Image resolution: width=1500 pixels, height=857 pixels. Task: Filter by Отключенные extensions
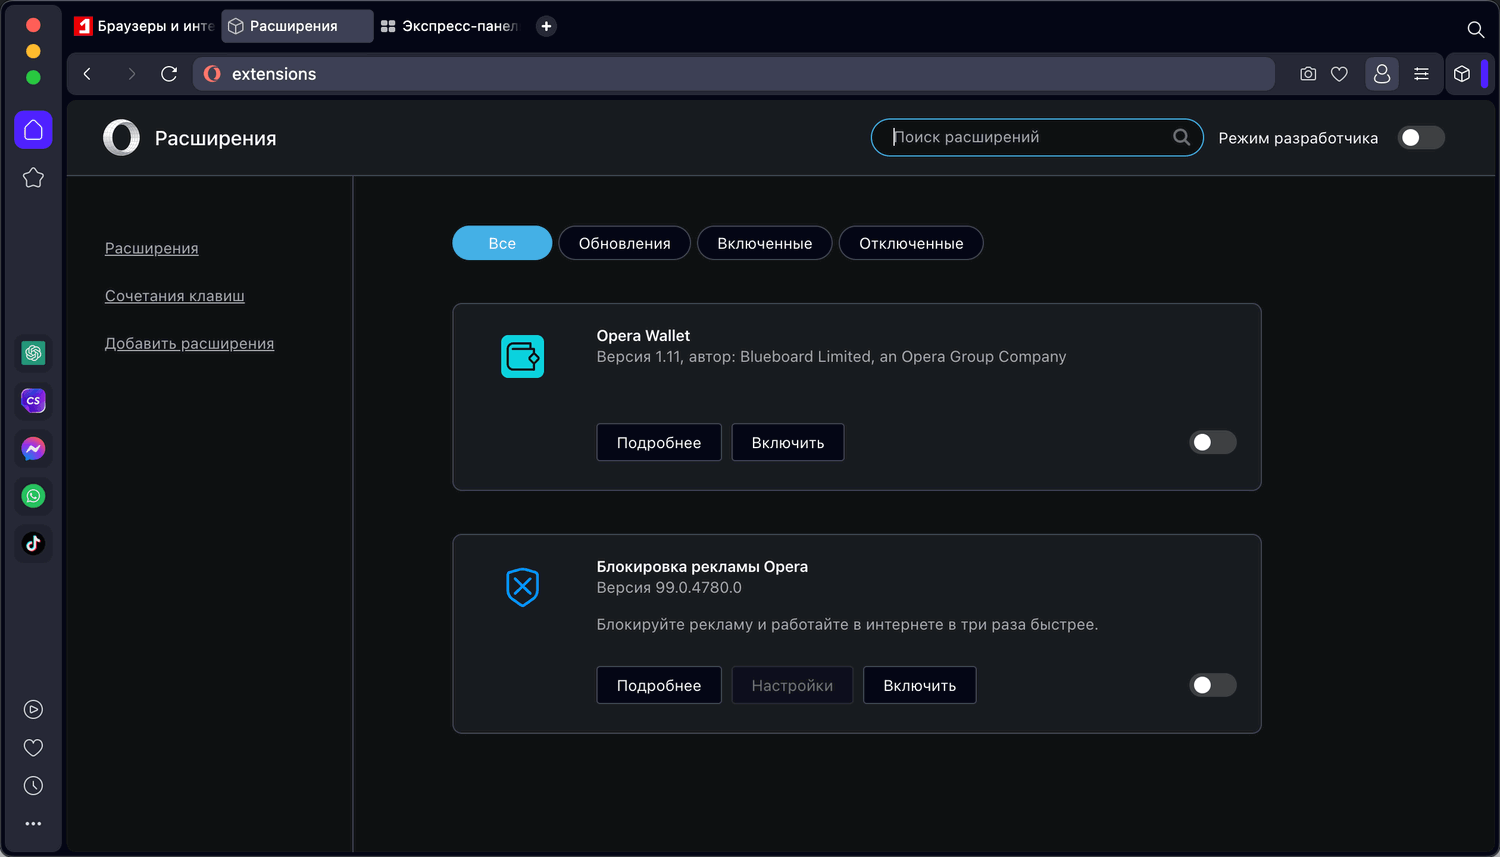coord(911,243)
